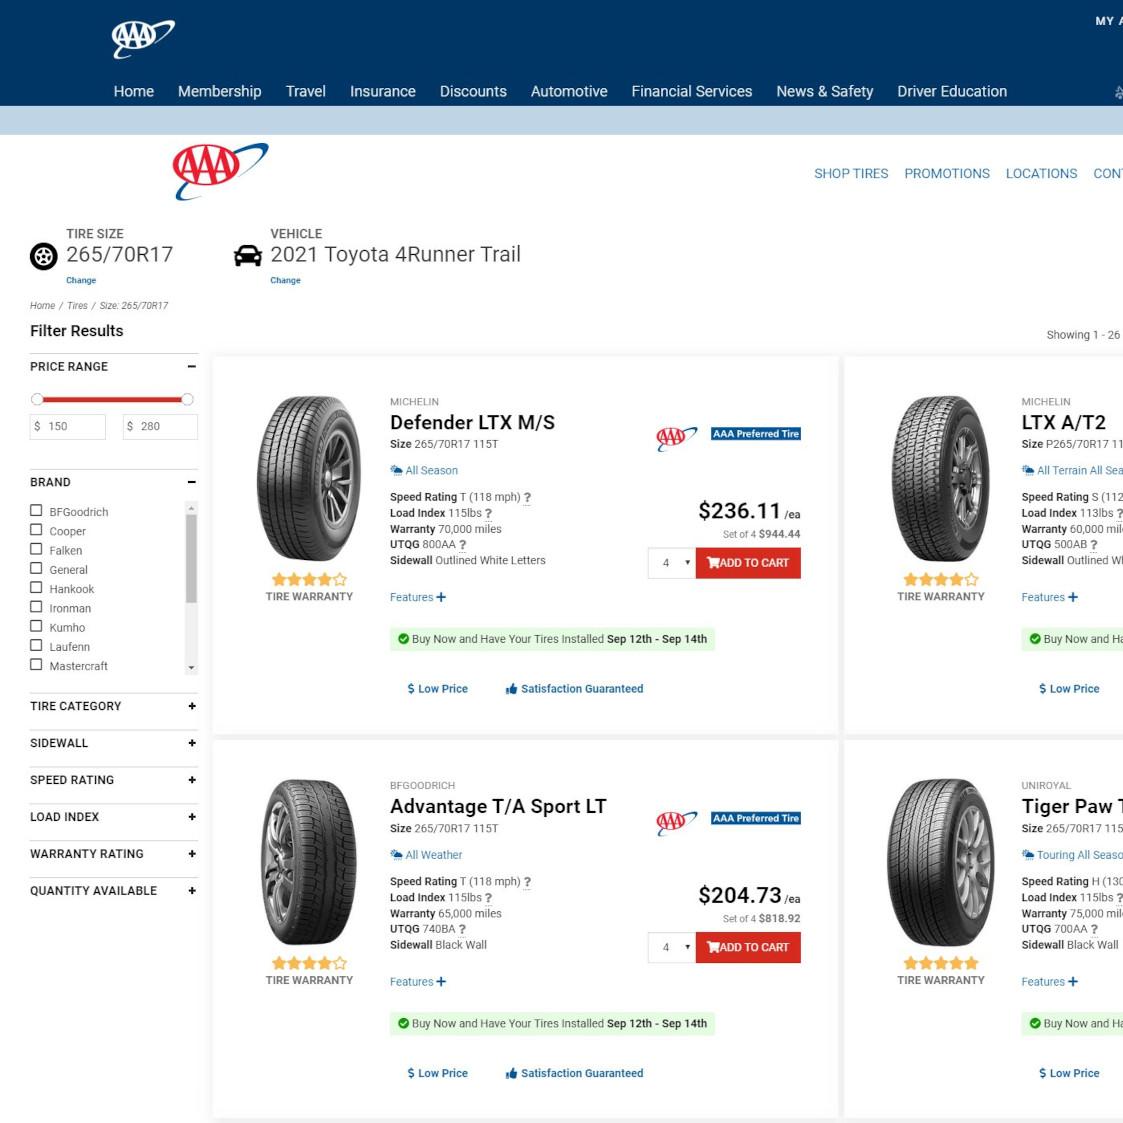
Task: Collapse the Price Range filter section
Action: pos(191,366)
